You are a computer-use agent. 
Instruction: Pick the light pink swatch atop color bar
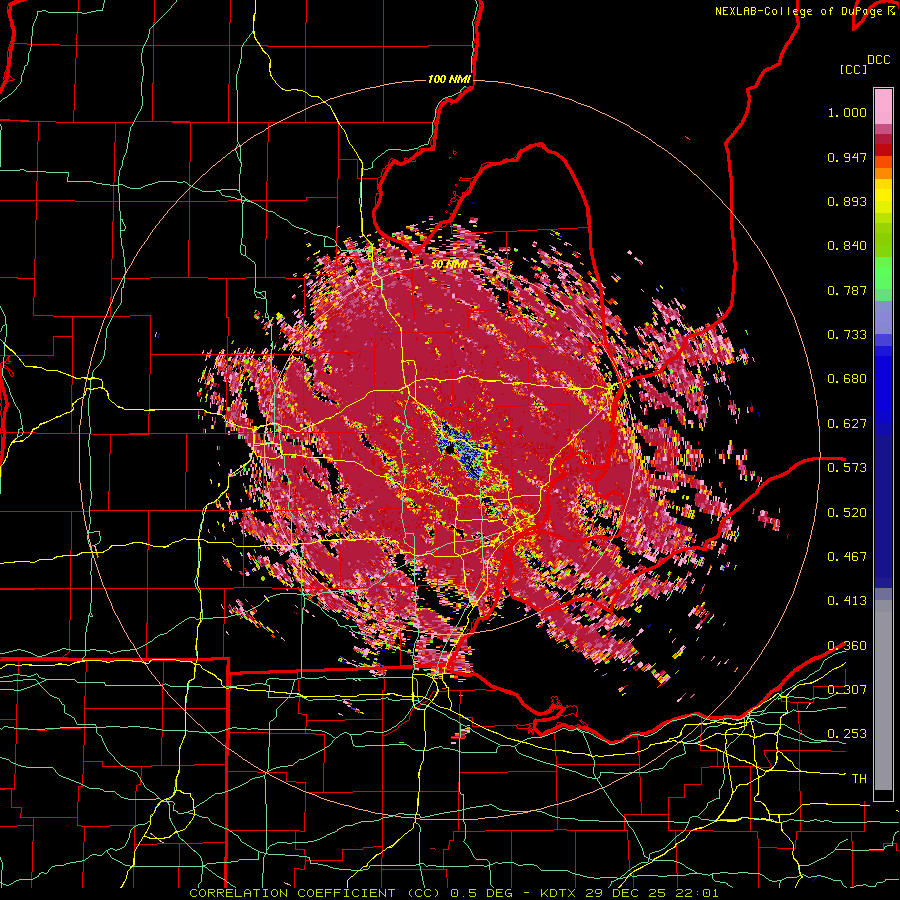(x=883, y=106)
